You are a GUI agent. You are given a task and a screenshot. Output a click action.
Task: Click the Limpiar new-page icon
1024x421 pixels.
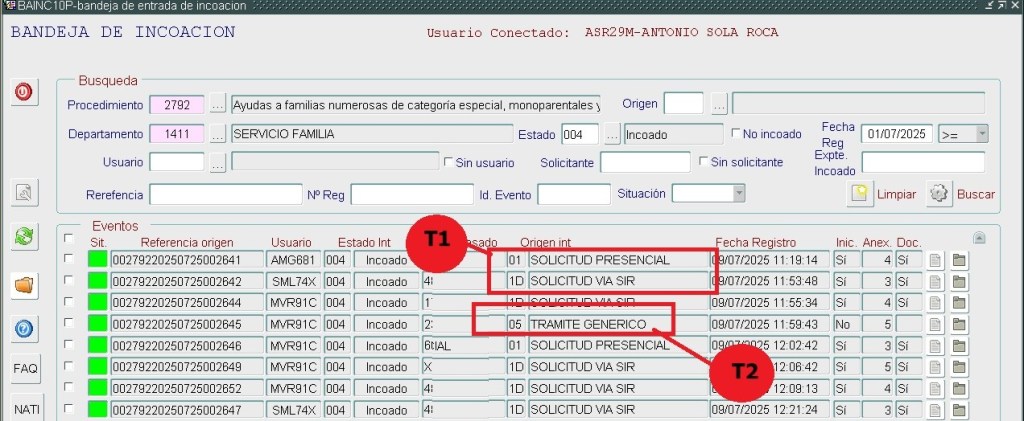click(x=859, y=194)
